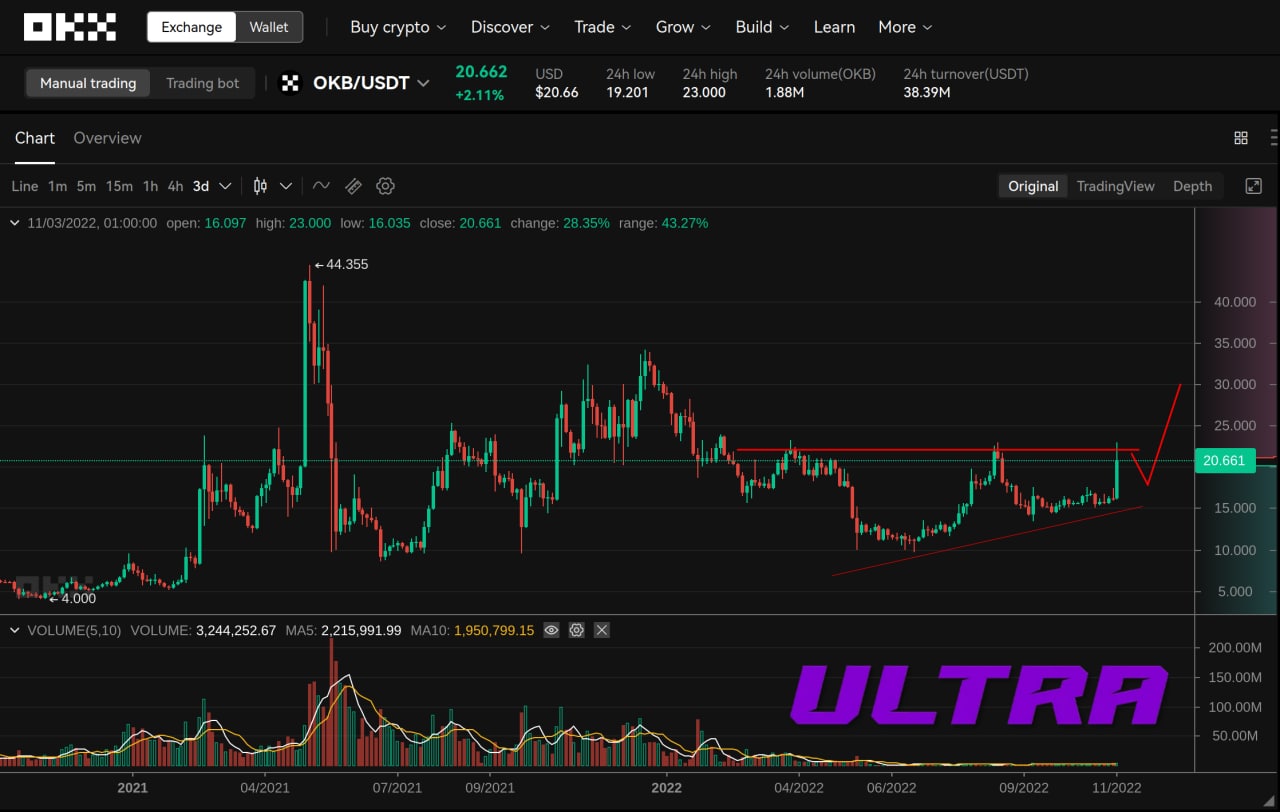Screen dimensions: 1280x812
Task: Switch chart view to Depth
Action: [1192, 186]
